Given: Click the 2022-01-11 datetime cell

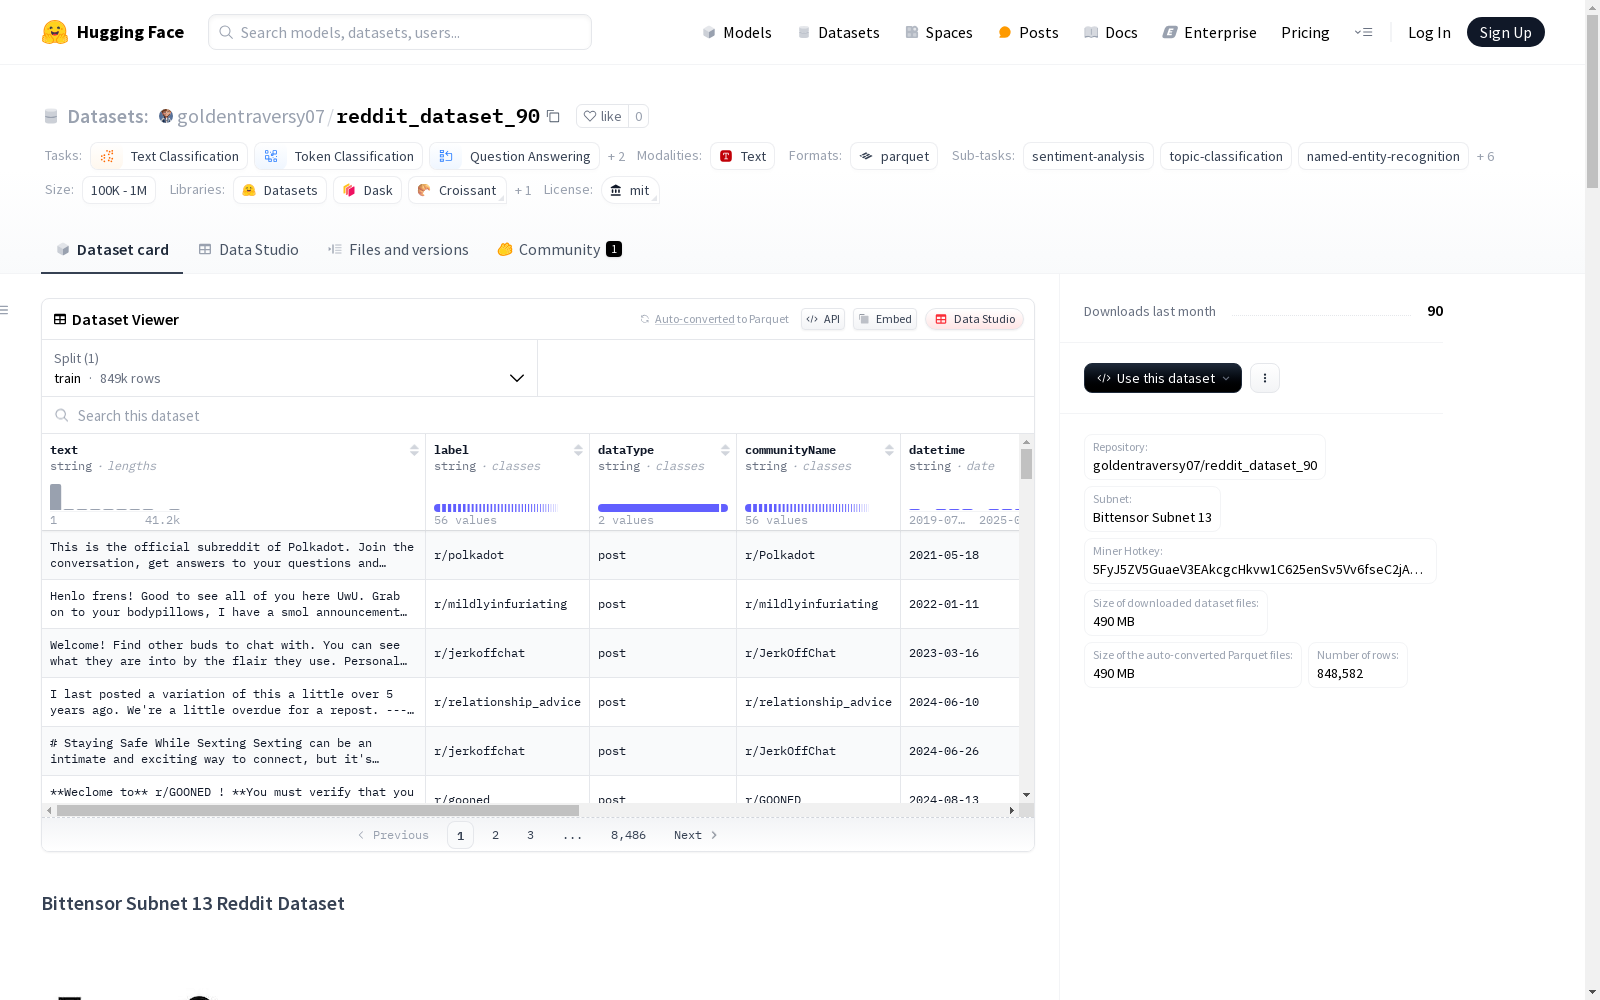Looking at the screenshot, I should (x=959, y=604).
